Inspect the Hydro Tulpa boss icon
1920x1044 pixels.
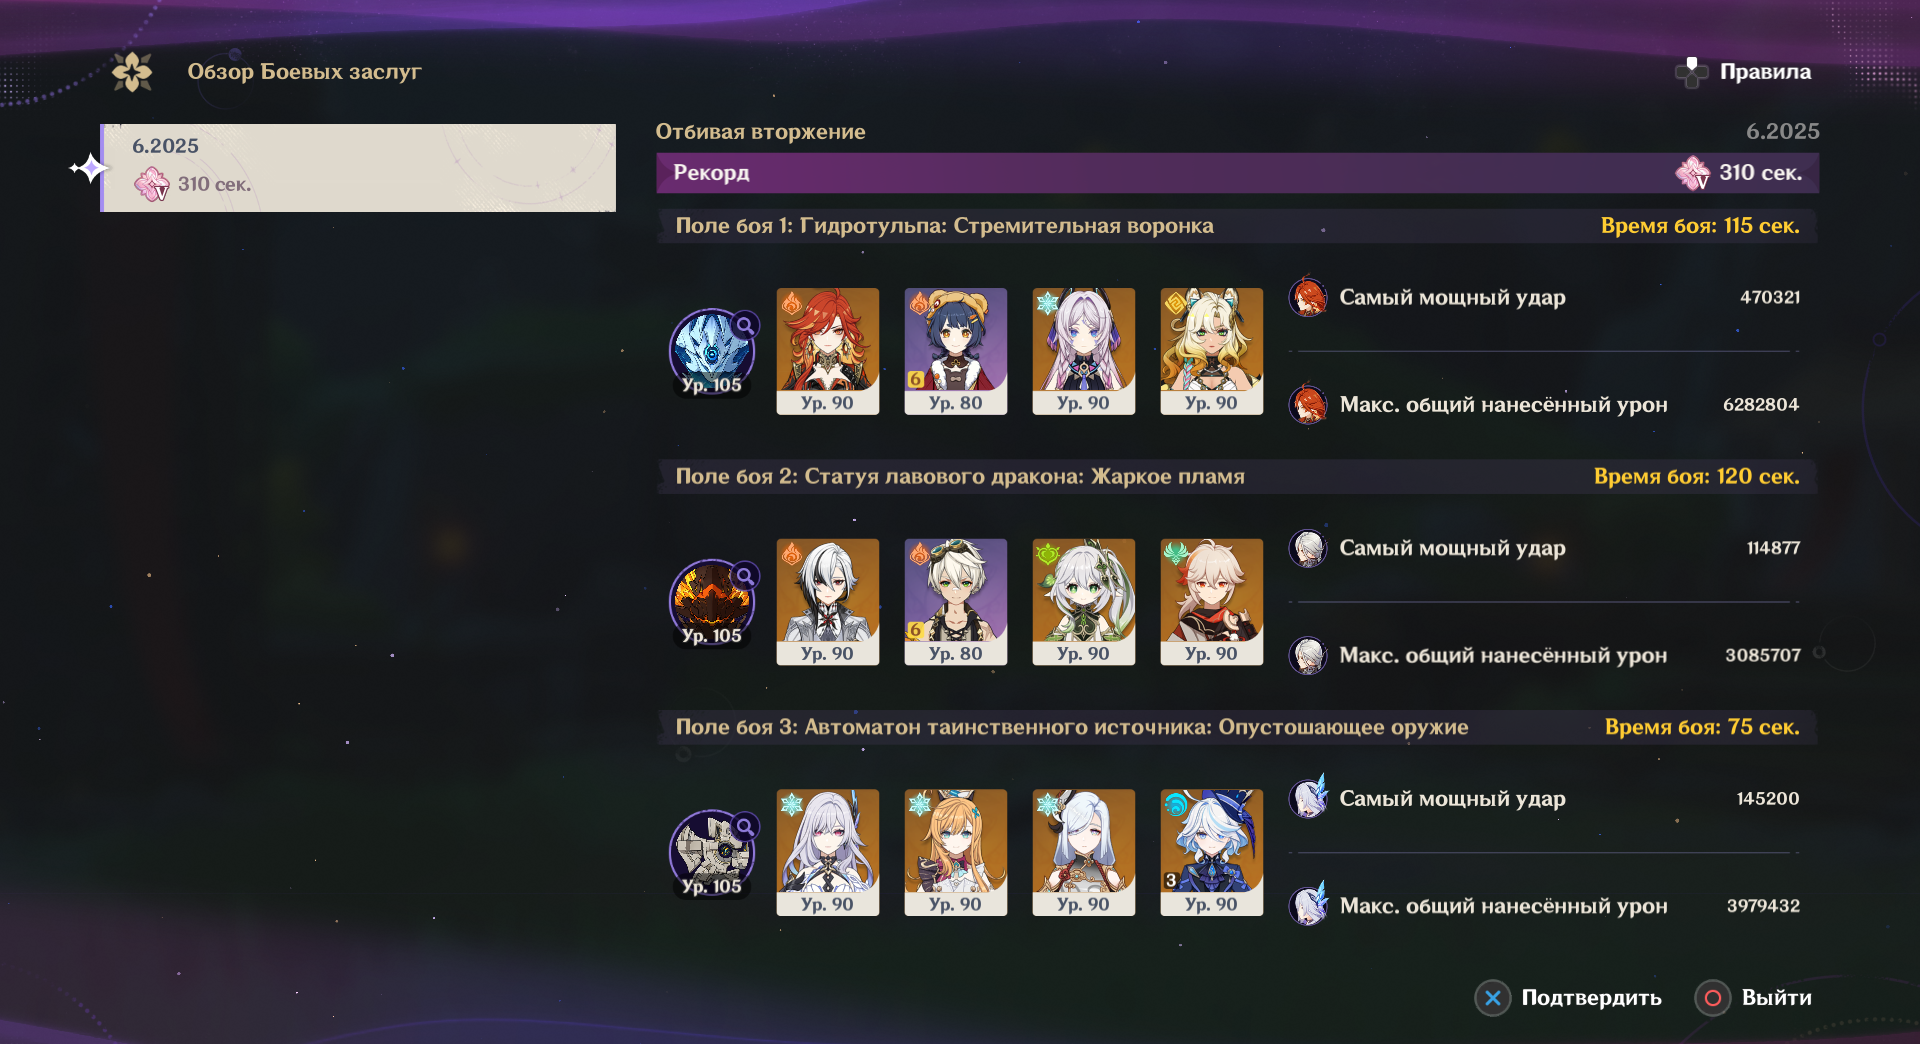click(712, 352)
